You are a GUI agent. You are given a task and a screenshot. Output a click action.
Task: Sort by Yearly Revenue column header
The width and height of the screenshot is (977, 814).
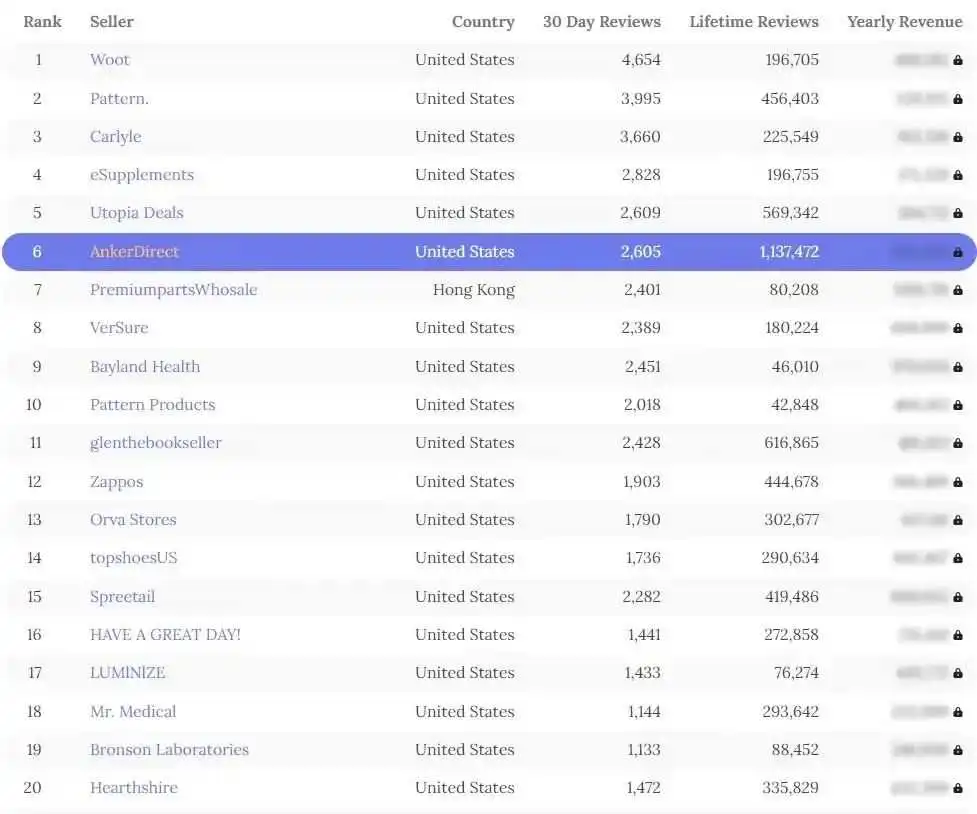click(905, 22)
